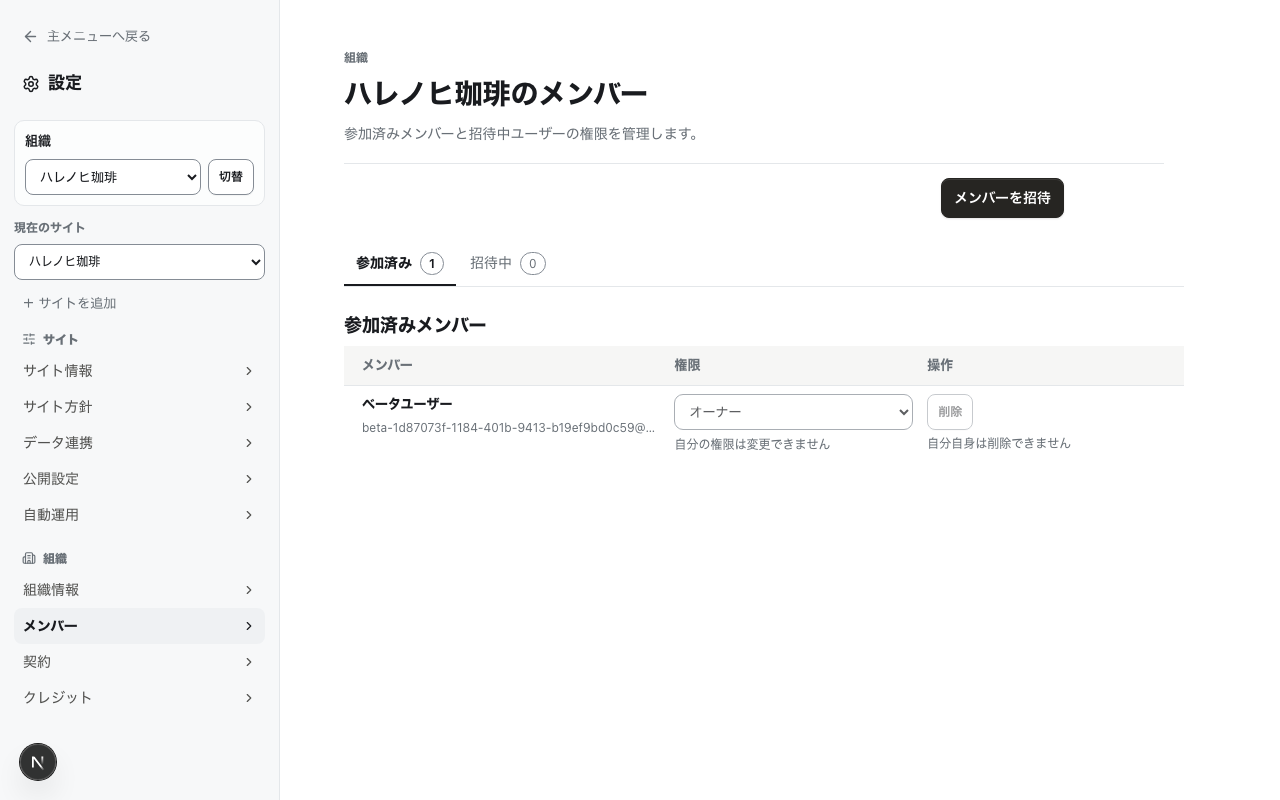Viewport: 1280px width, 800px height.
Task: Open the 現在のサイト dropdown
Action: (139, 262)
